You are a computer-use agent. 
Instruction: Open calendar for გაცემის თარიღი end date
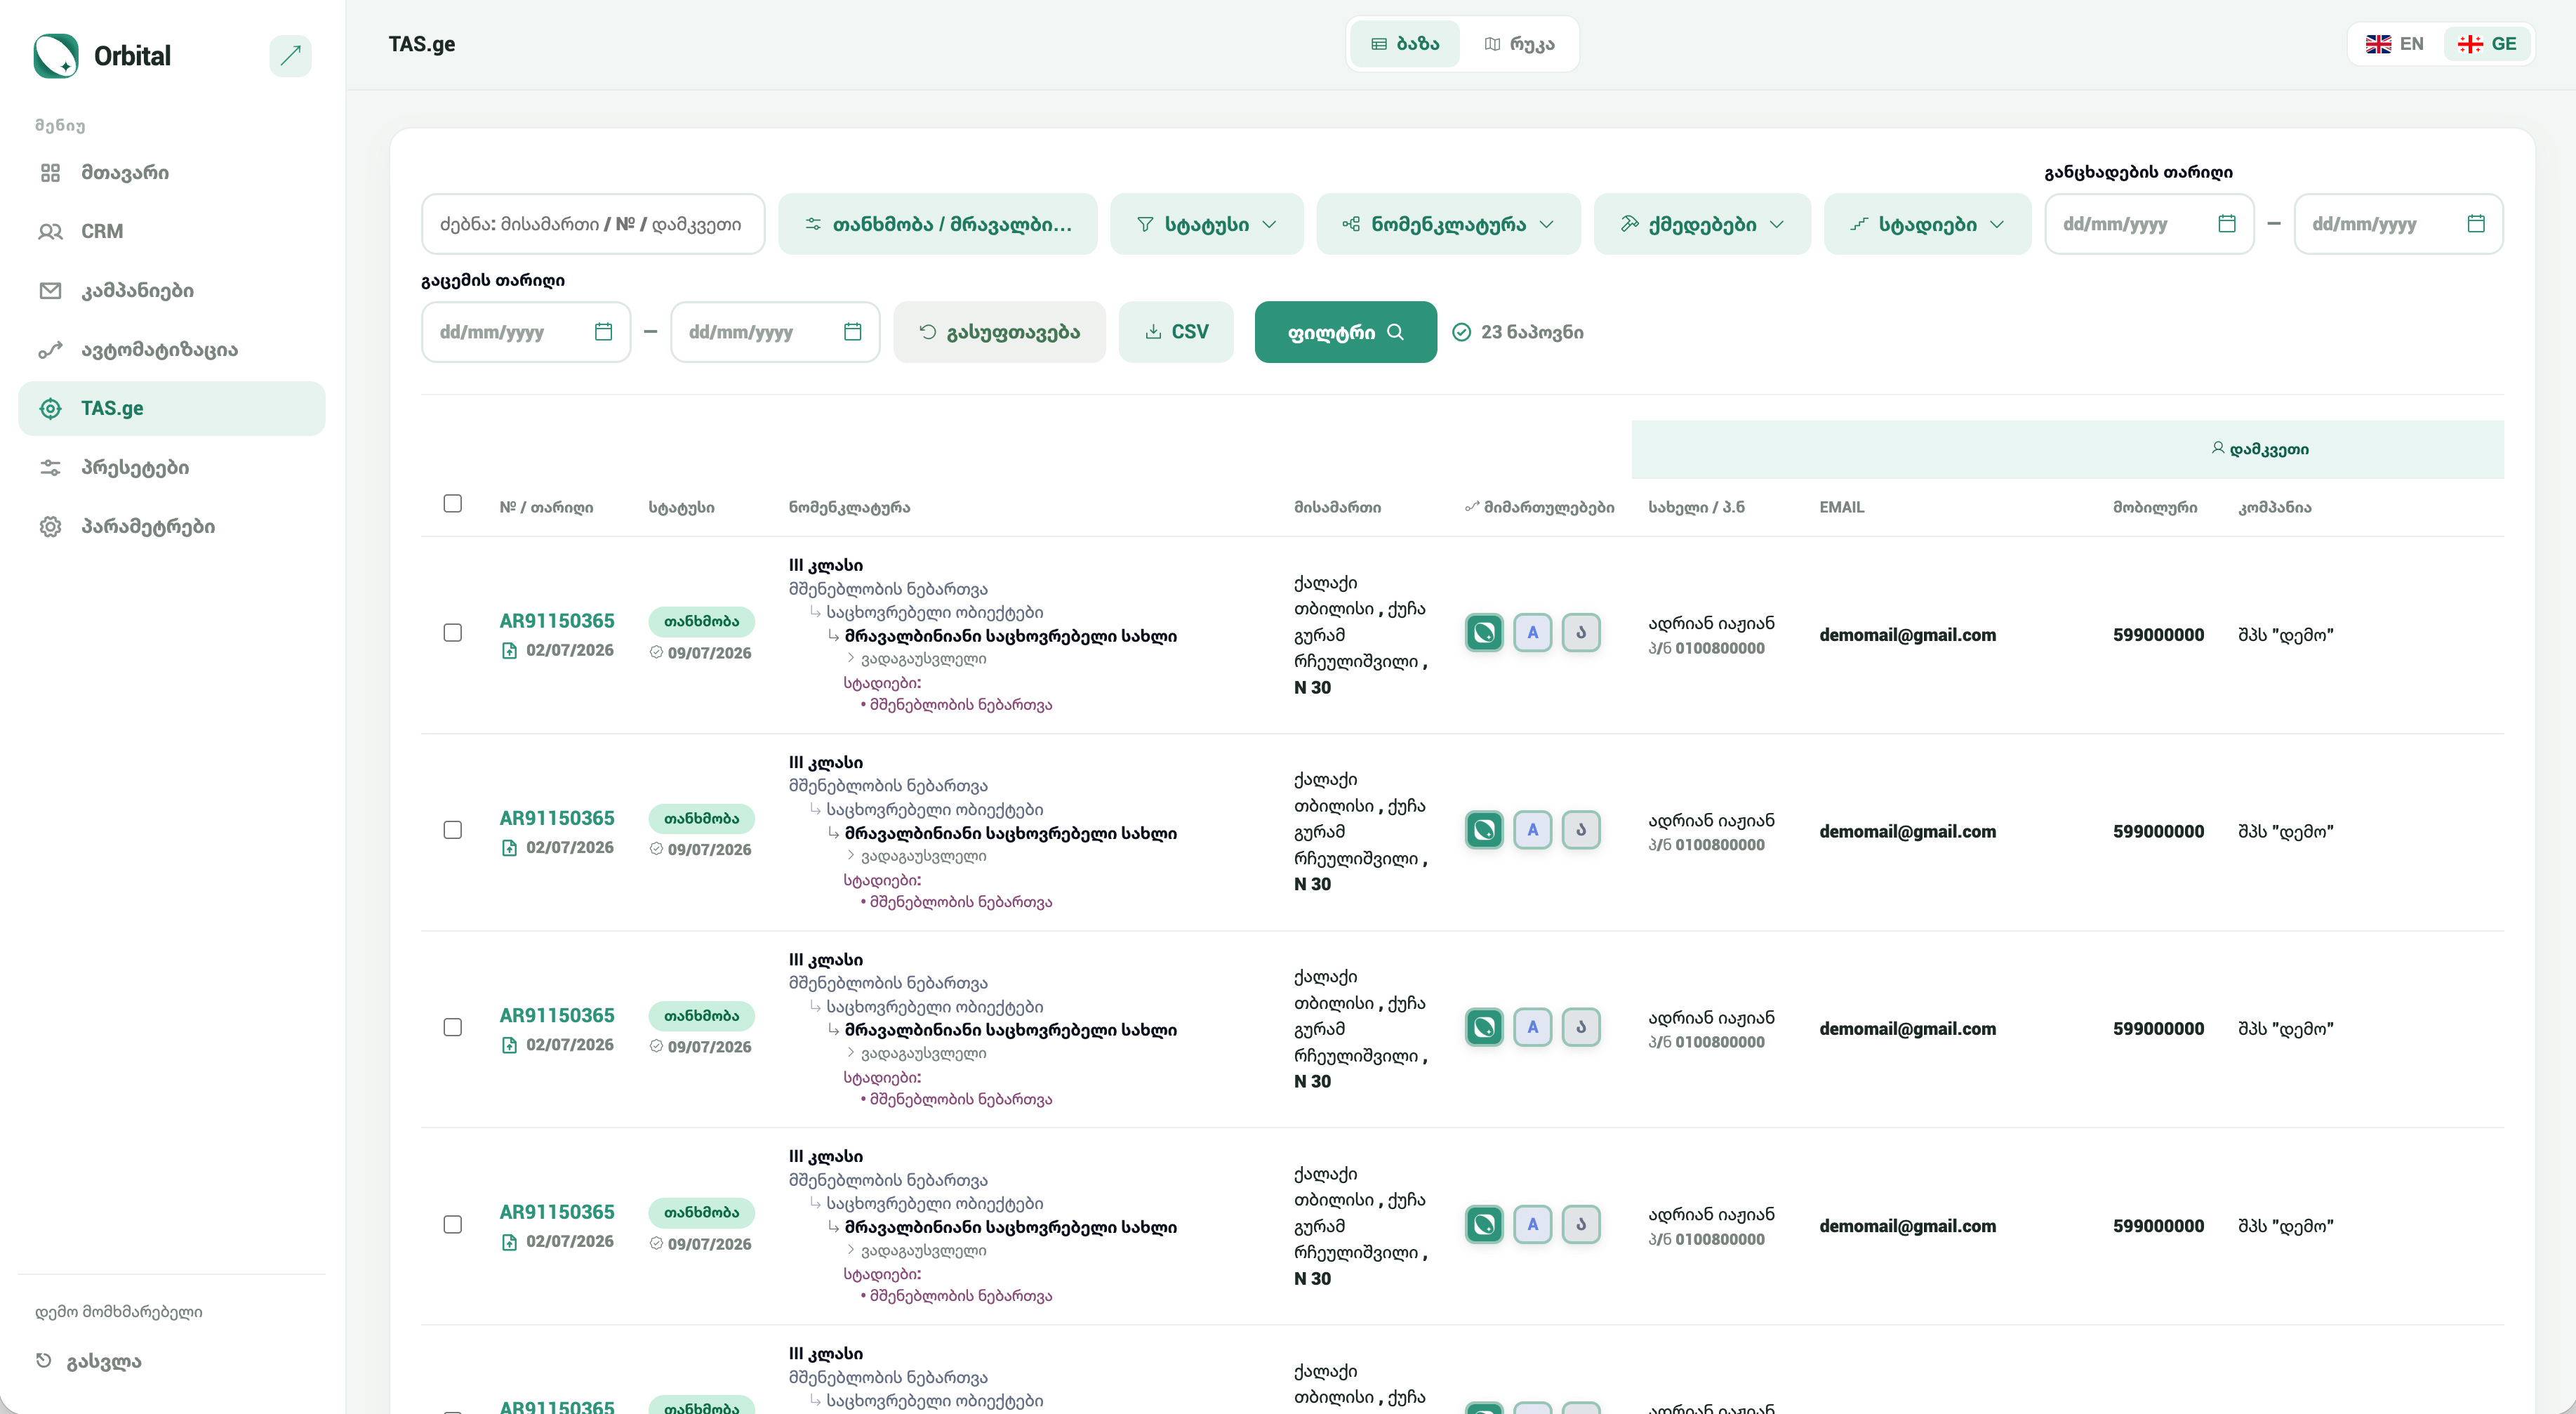point(852,332)
